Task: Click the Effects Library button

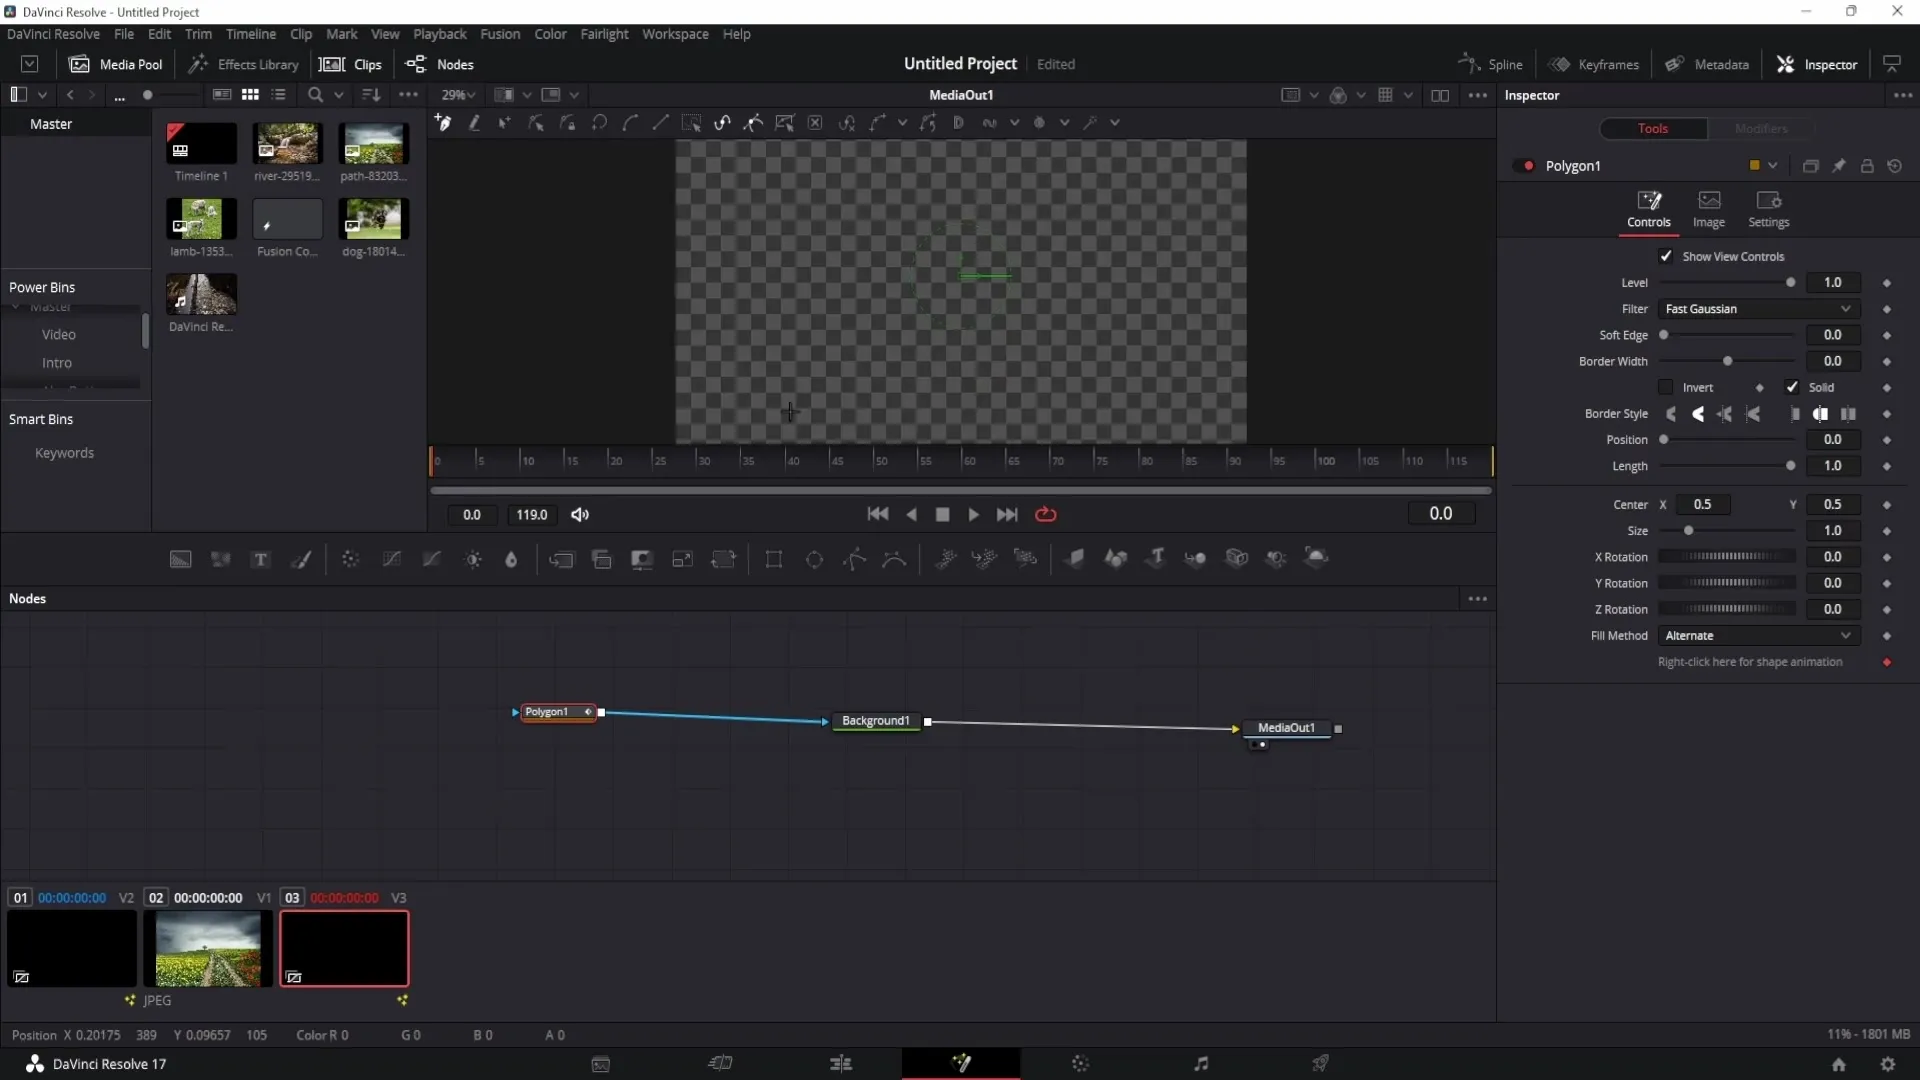Action: [244, 63]
